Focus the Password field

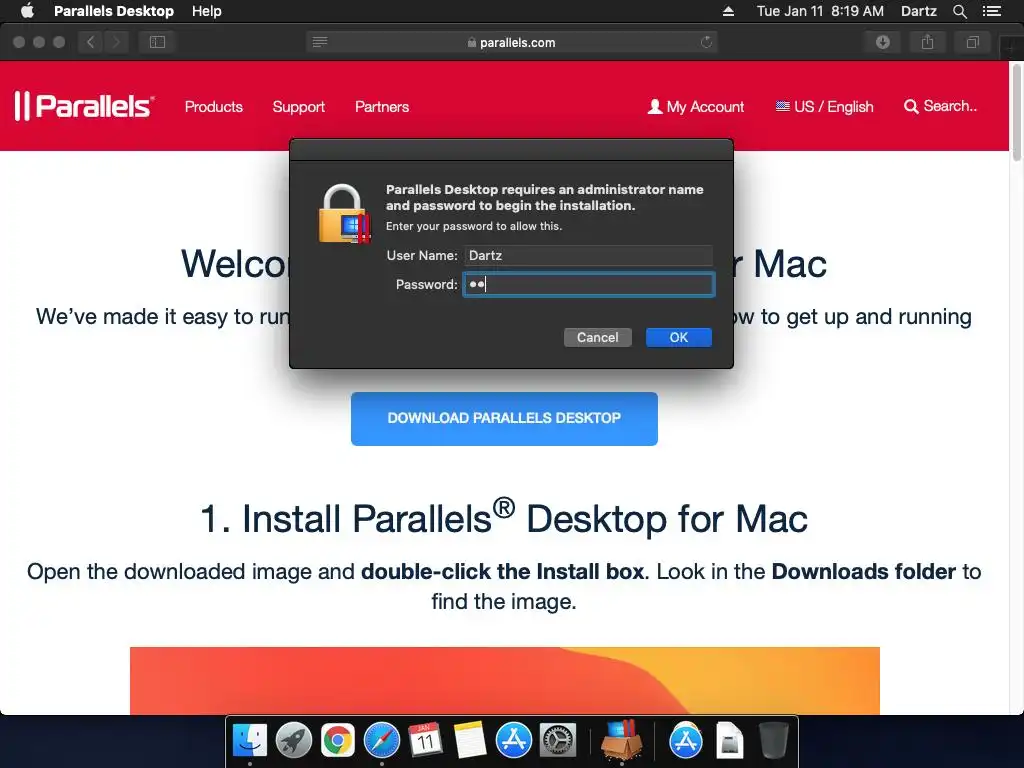tap(588, 285)
